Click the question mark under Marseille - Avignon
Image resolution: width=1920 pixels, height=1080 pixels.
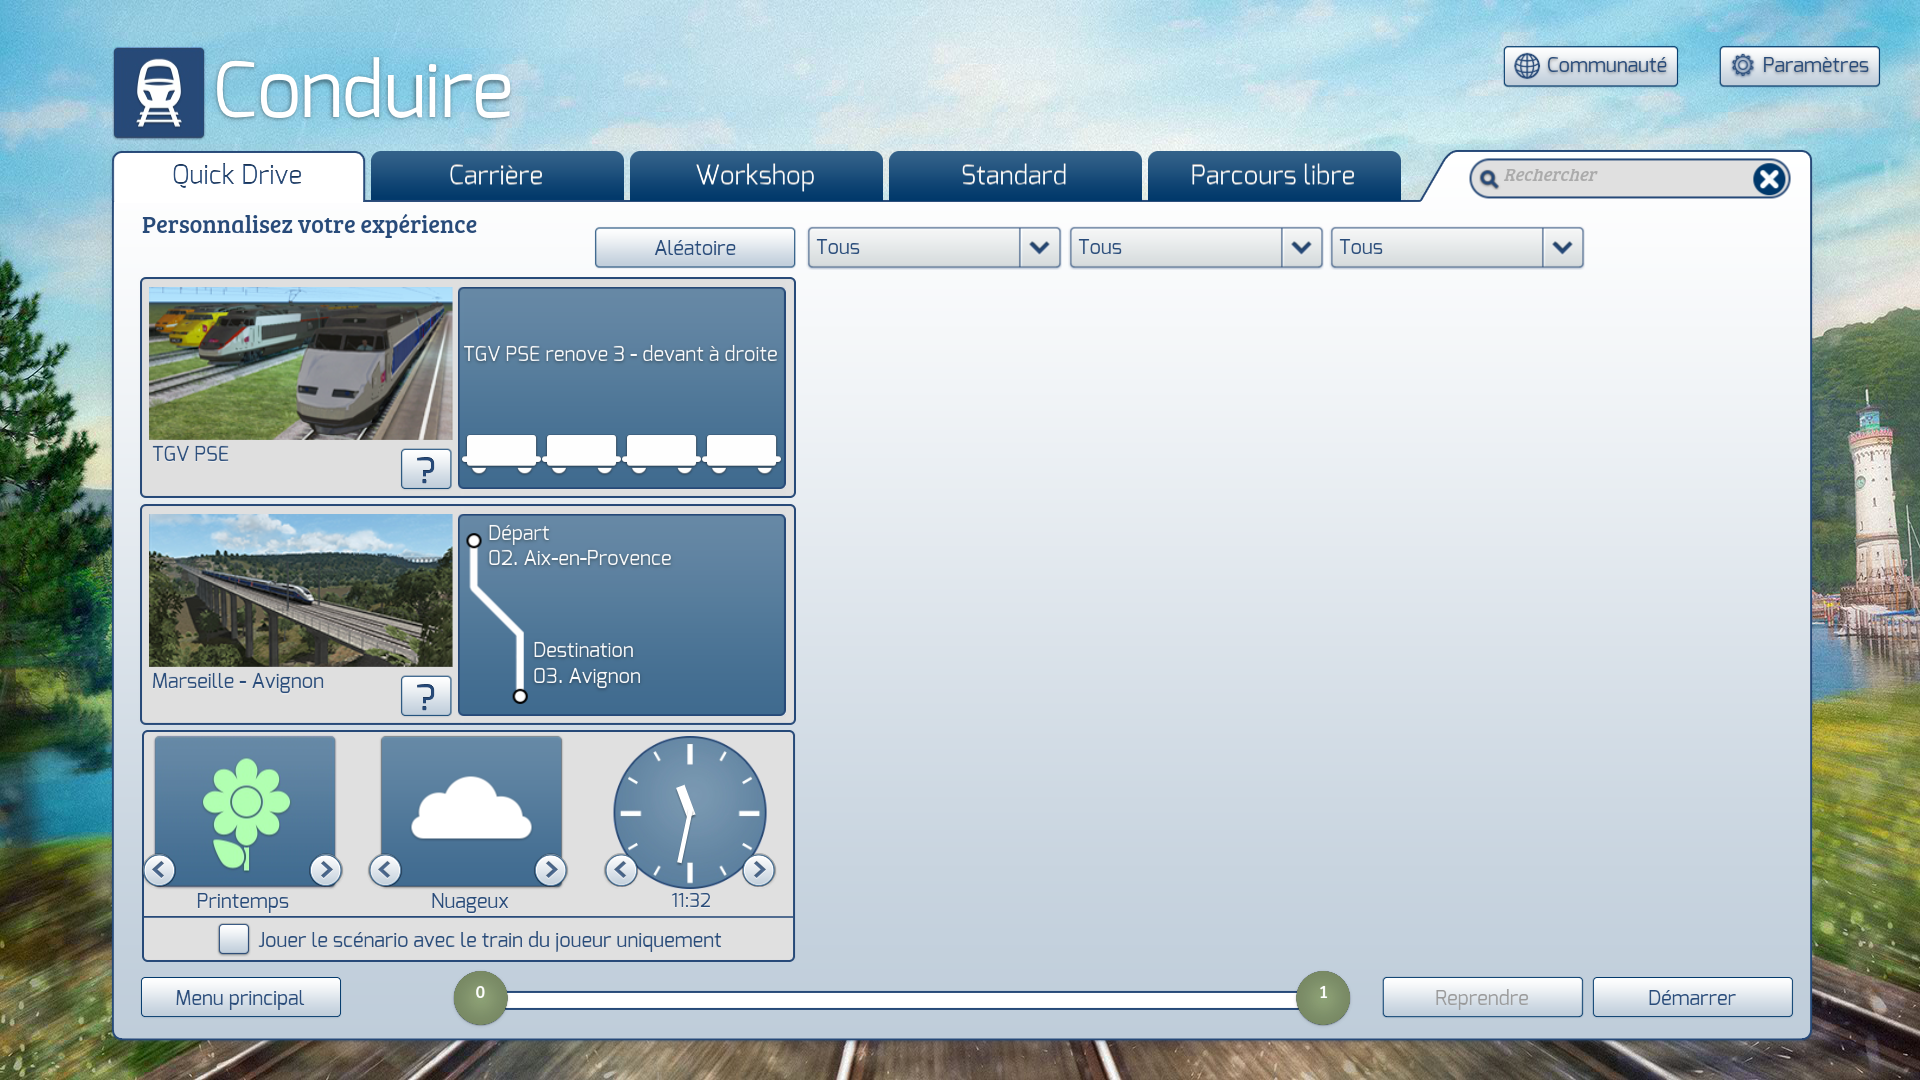pos(425,696)
